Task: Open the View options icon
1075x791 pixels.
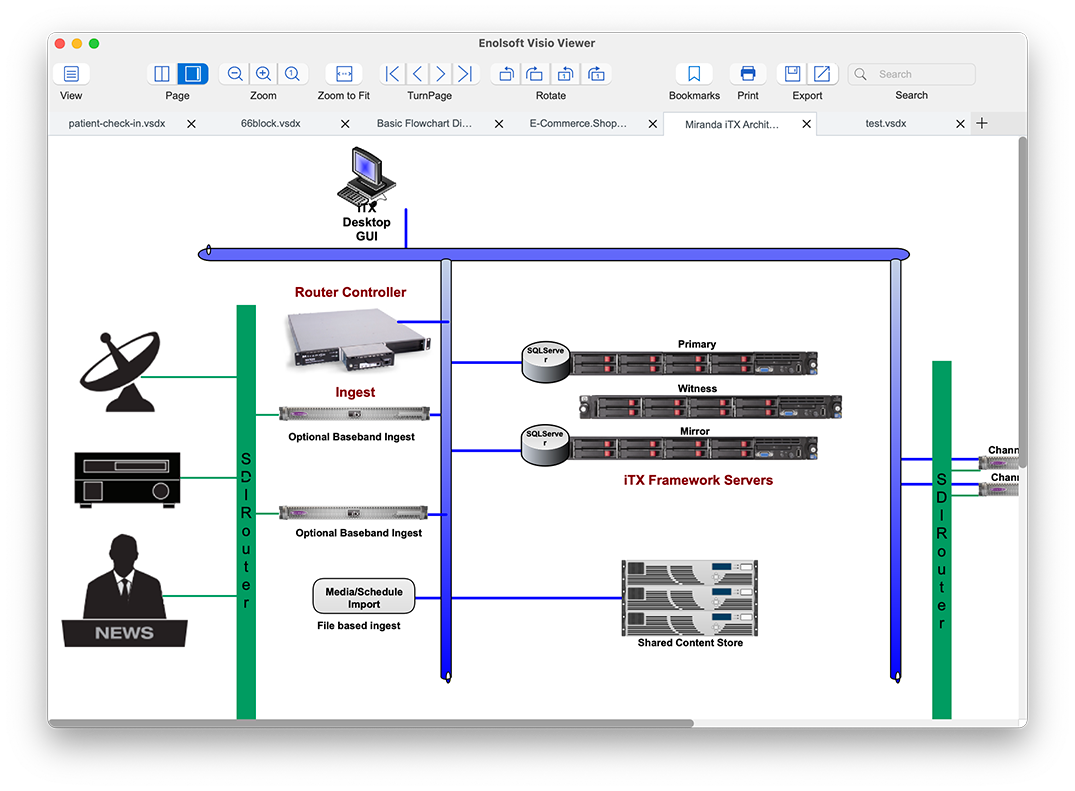Action: pyautogui.click(x=71, y=74)
